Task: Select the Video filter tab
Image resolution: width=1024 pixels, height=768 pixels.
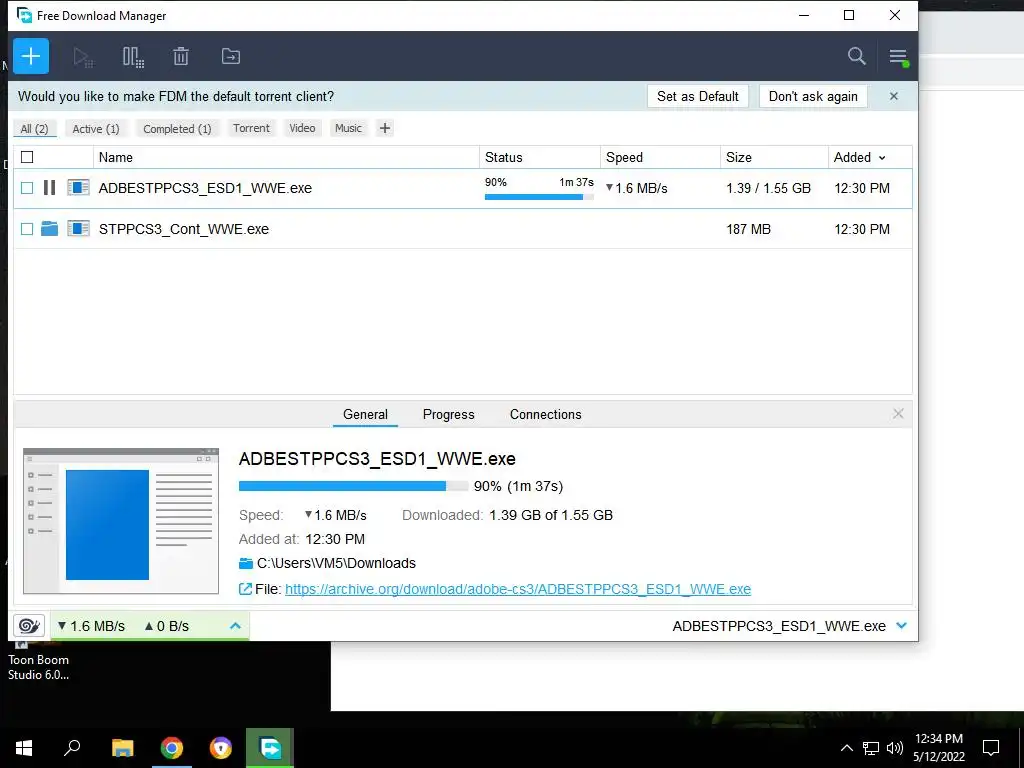Action: click(x=302, y=128)
